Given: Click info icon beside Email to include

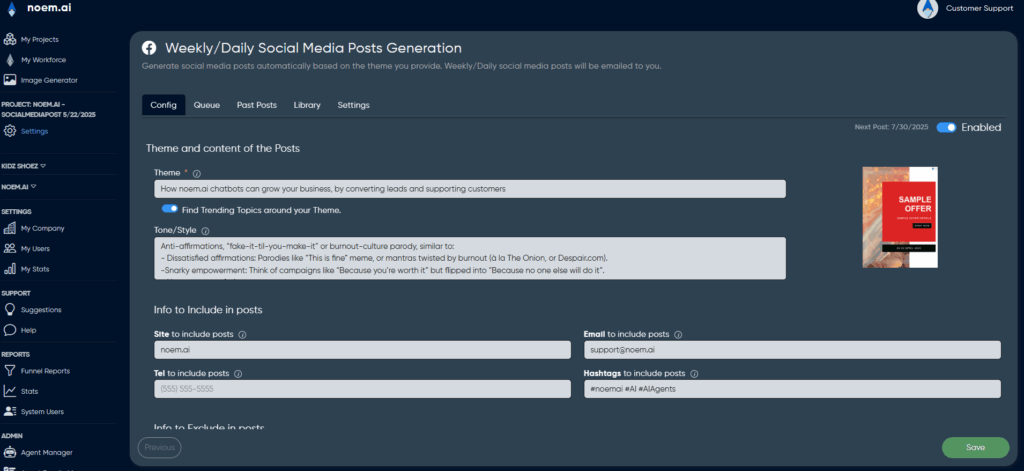Looking at the screenshot, I should click(678, 334).
